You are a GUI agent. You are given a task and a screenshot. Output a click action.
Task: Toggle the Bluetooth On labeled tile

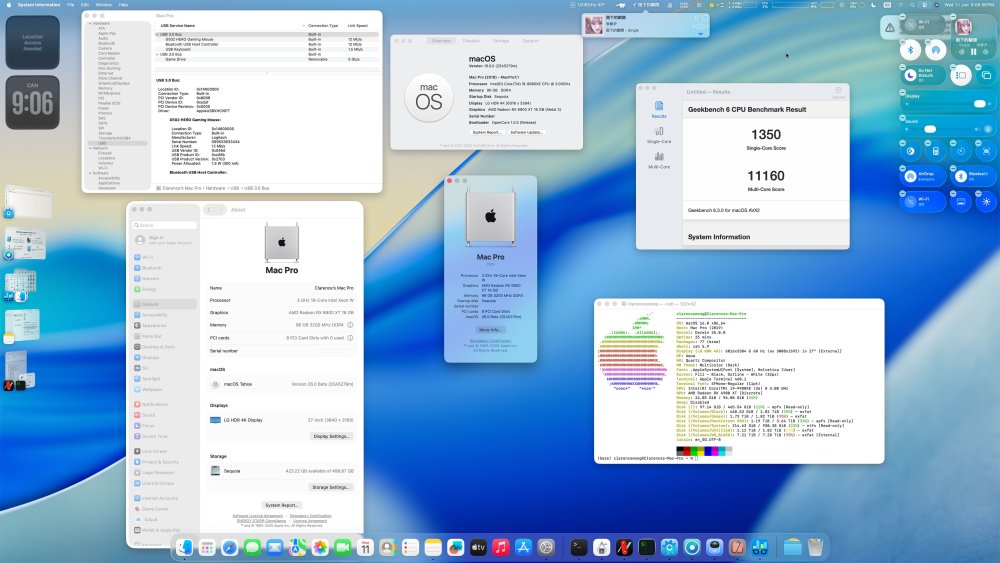pyautogui.click(x=973, y=176)
